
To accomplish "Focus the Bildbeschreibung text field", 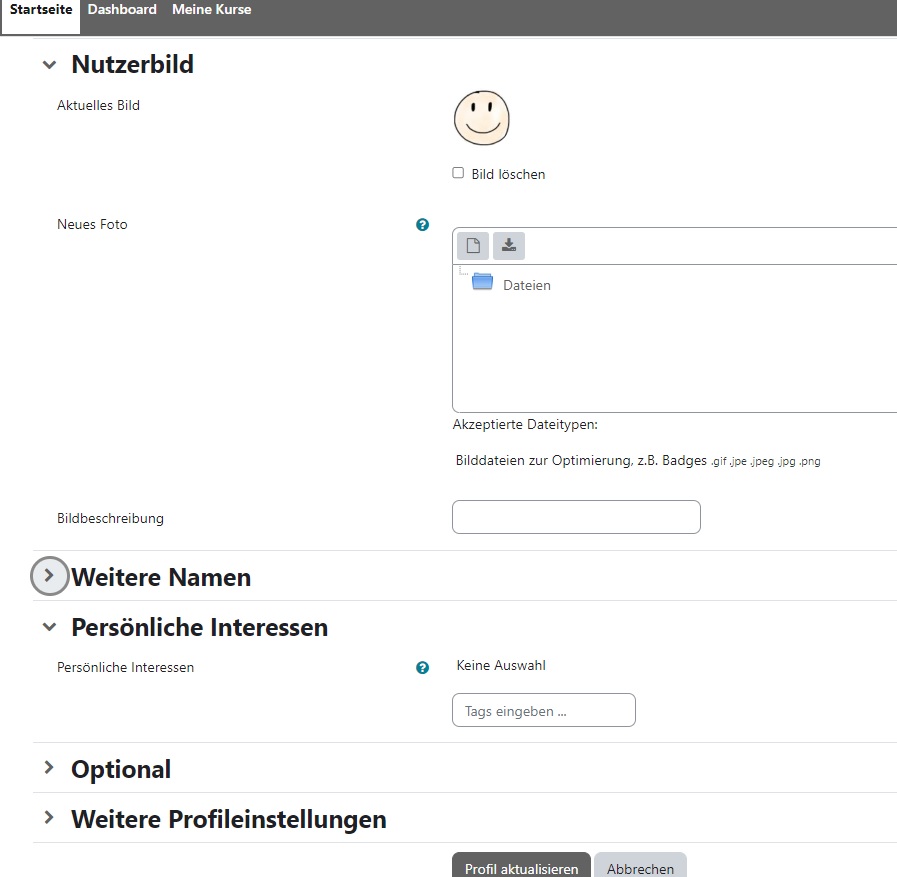I will (x=576, y=517).
